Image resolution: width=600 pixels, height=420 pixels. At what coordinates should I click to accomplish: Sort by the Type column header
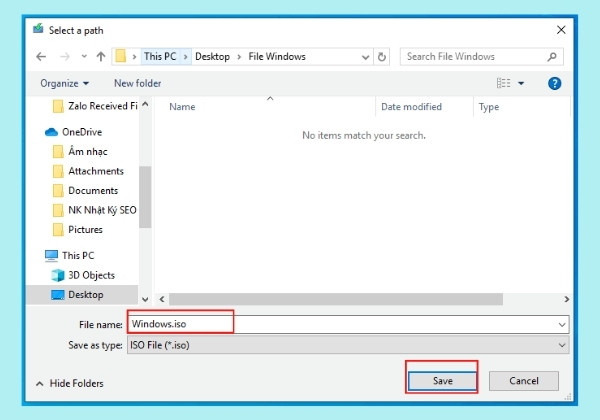coord(489,107)
